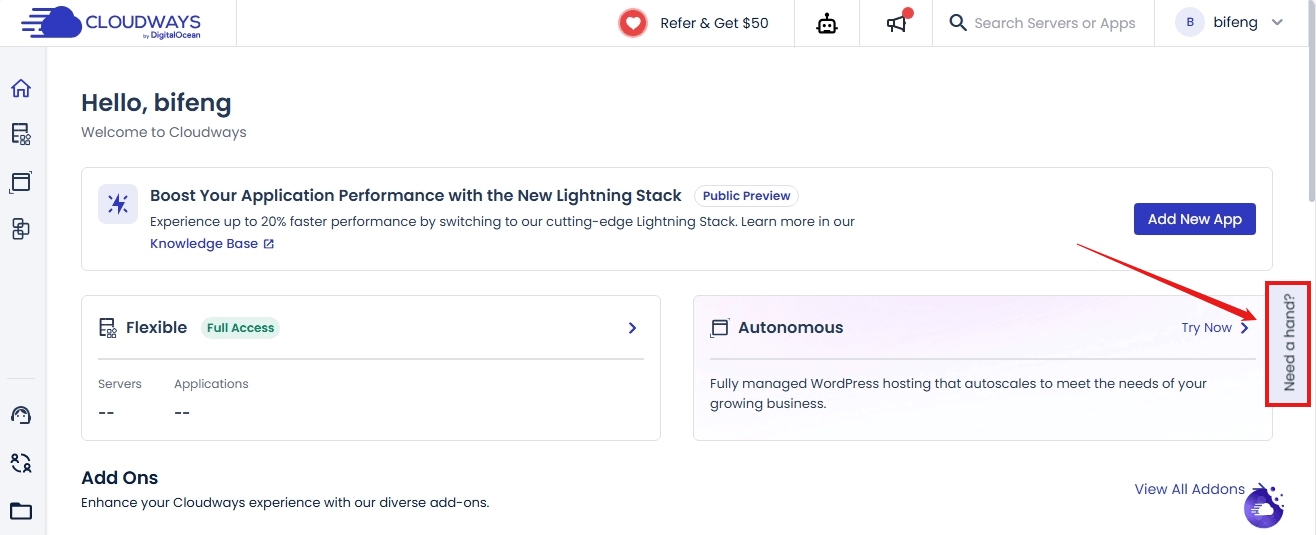This screenshot has height=535, width=1316.
Task: Open the View All Addons link
Action: (1189, 489)
